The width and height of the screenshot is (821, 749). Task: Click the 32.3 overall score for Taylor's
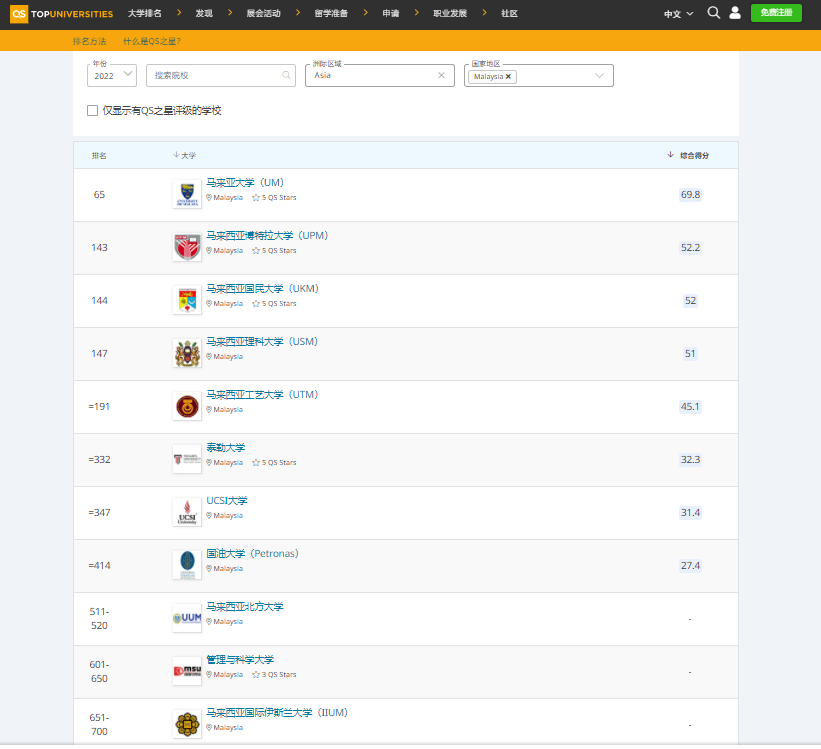tap(690, 459)
